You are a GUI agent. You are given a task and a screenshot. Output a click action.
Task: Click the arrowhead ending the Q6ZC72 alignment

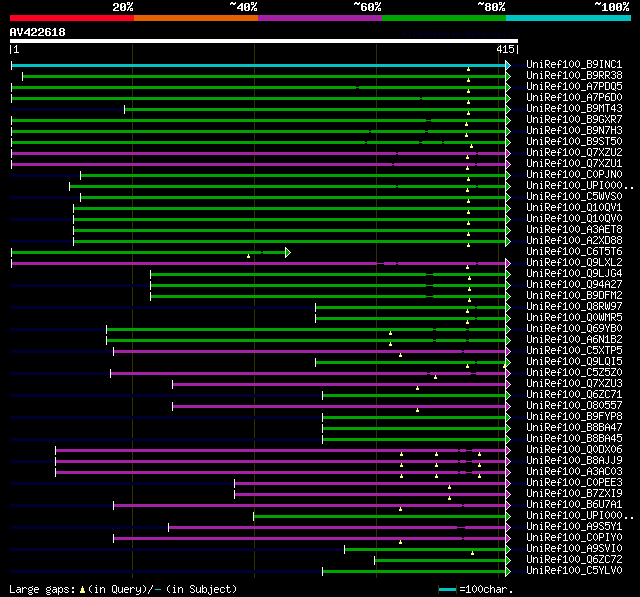tap(508, 561)
